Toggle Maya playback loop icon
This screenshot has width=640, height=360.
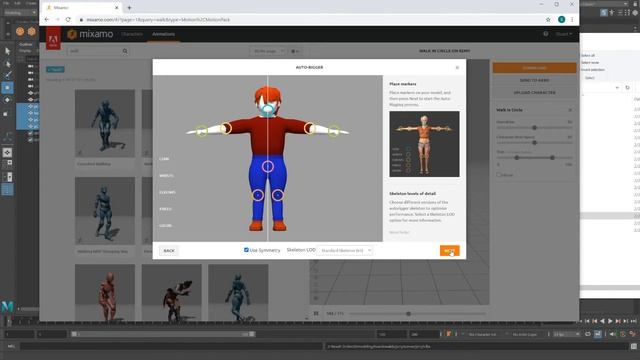588,334
